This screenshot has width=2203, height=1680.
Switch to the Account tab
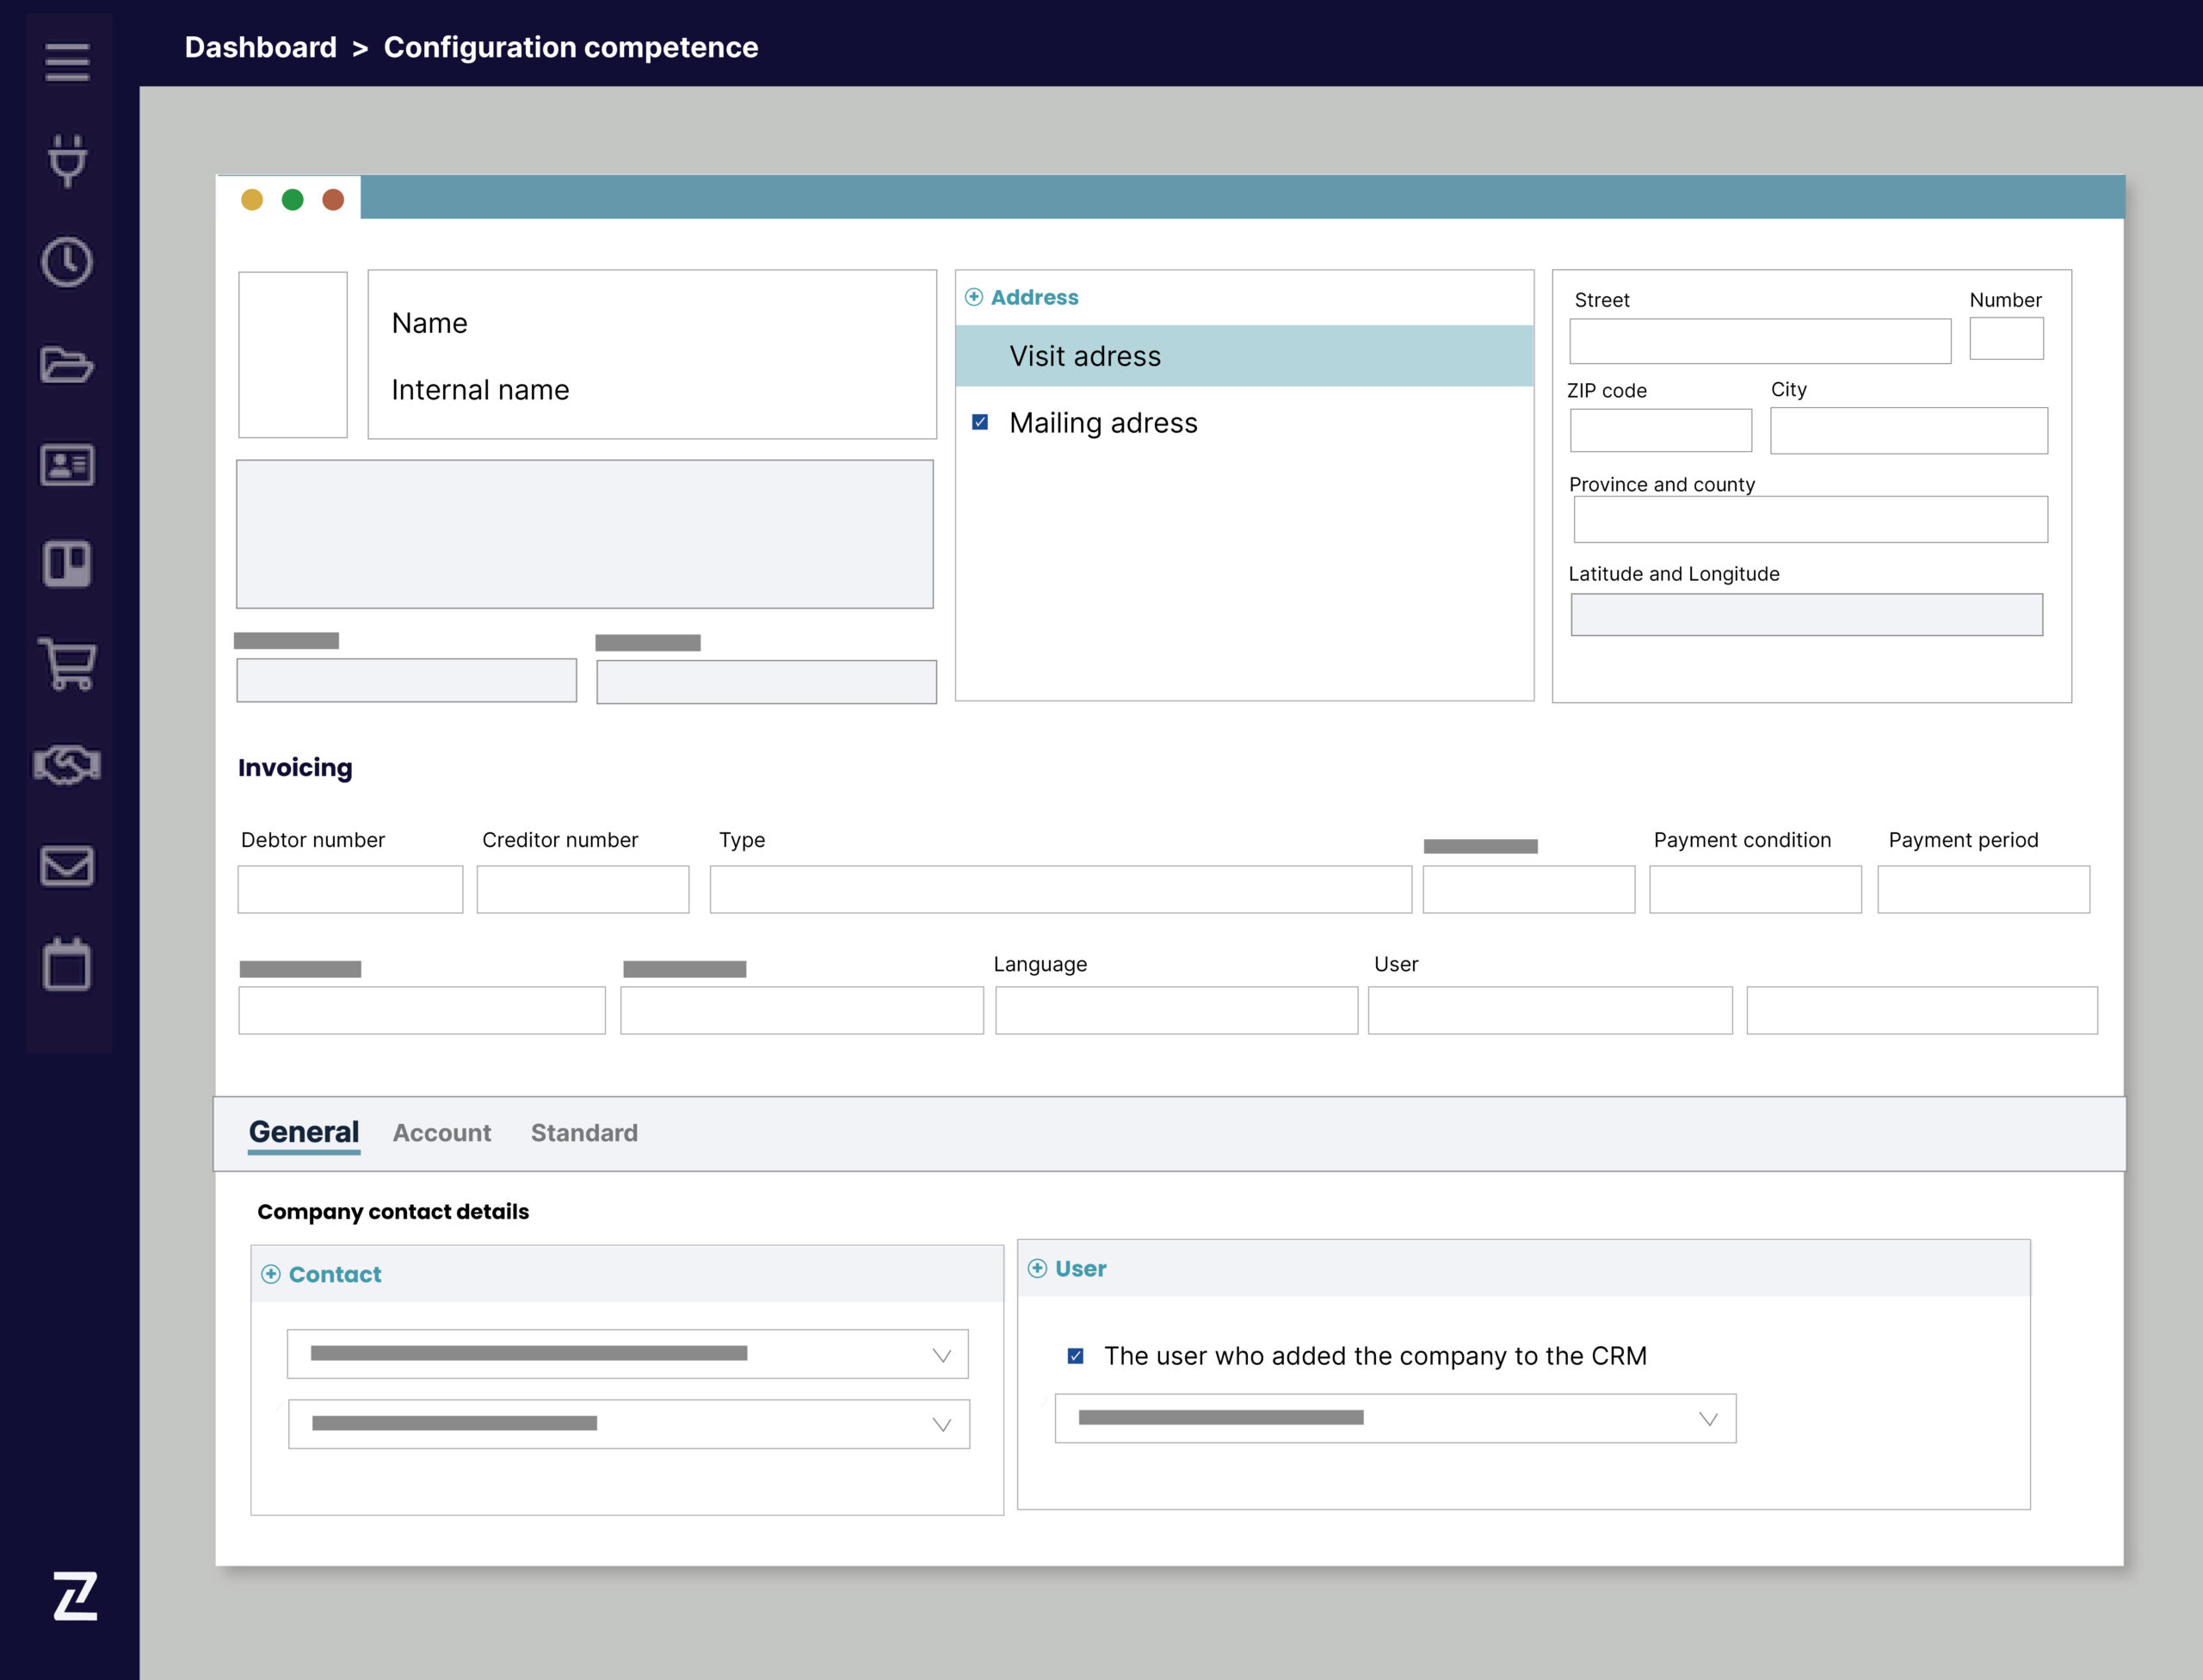(x=441, y=1133)
